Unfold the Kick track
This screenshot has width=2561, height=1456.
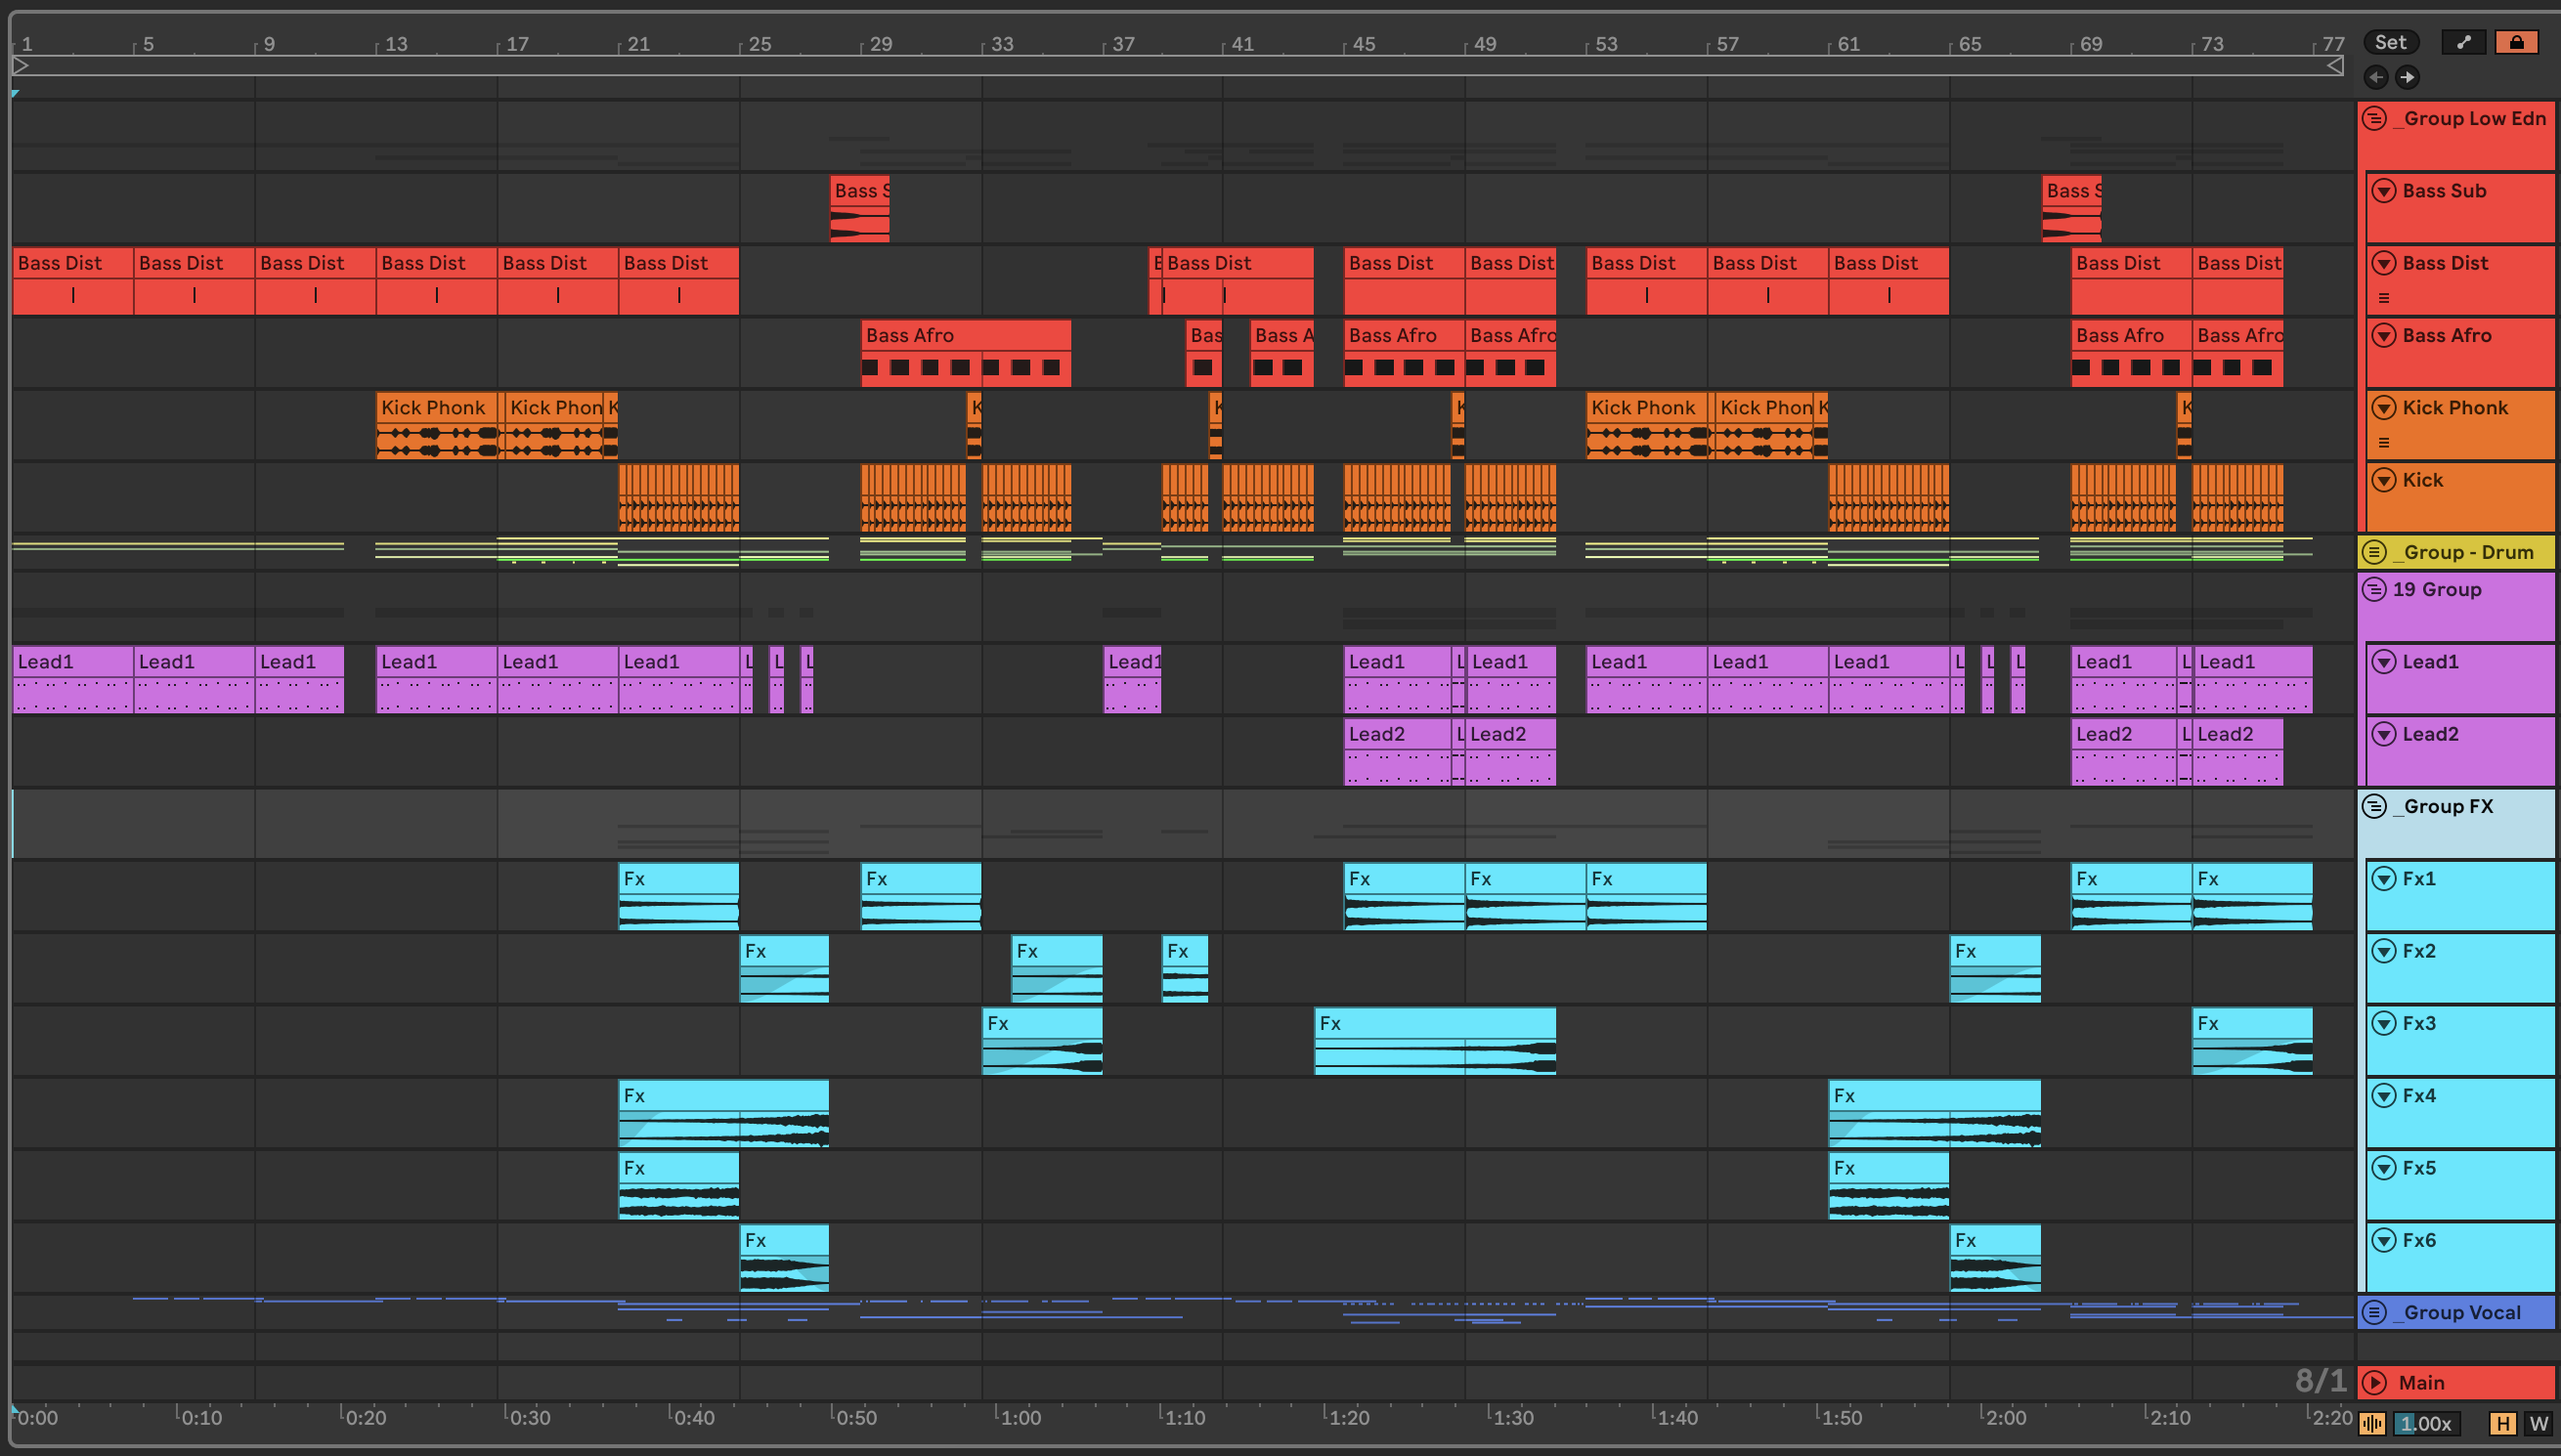tap(2385, 480)
